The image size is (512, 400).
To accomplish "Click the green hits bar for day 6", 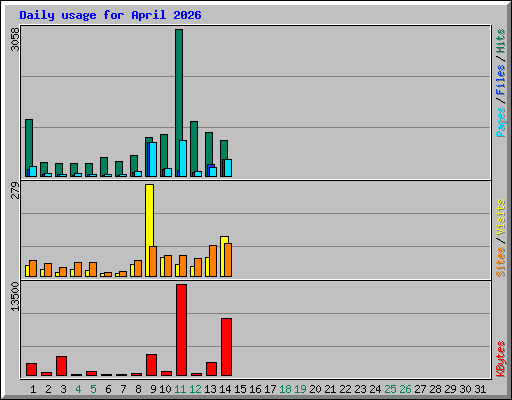I will tap(104, 166).
